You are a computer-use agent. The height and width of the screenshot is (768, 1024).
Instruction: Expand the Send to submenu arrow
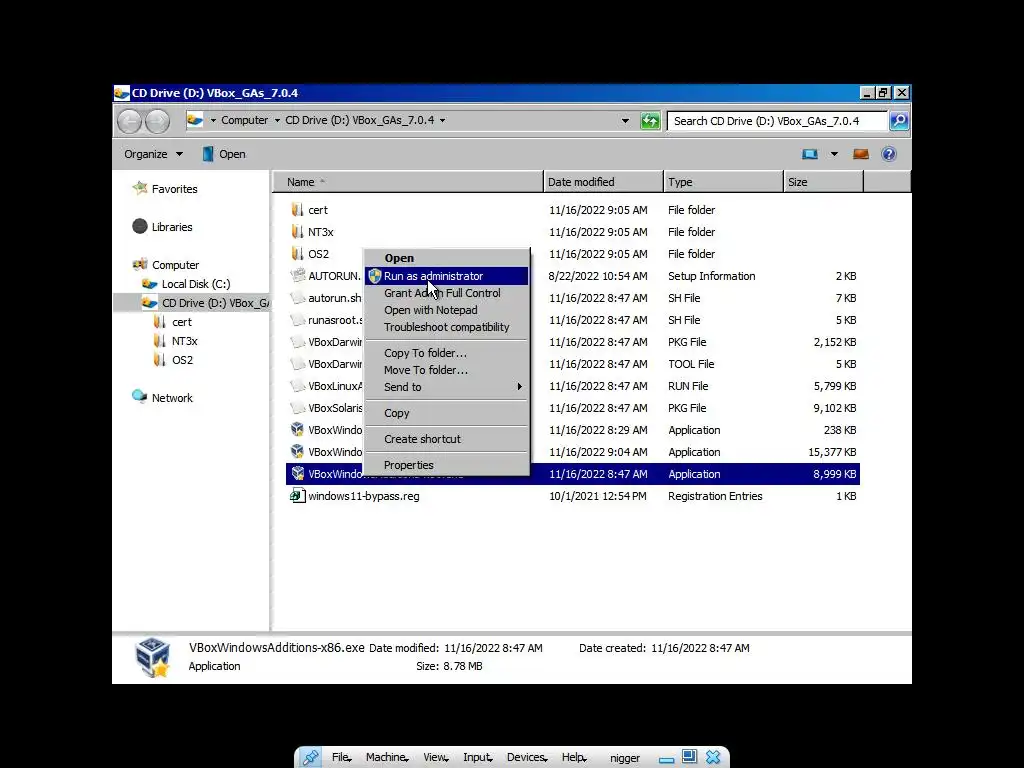[x=520, y=387]
